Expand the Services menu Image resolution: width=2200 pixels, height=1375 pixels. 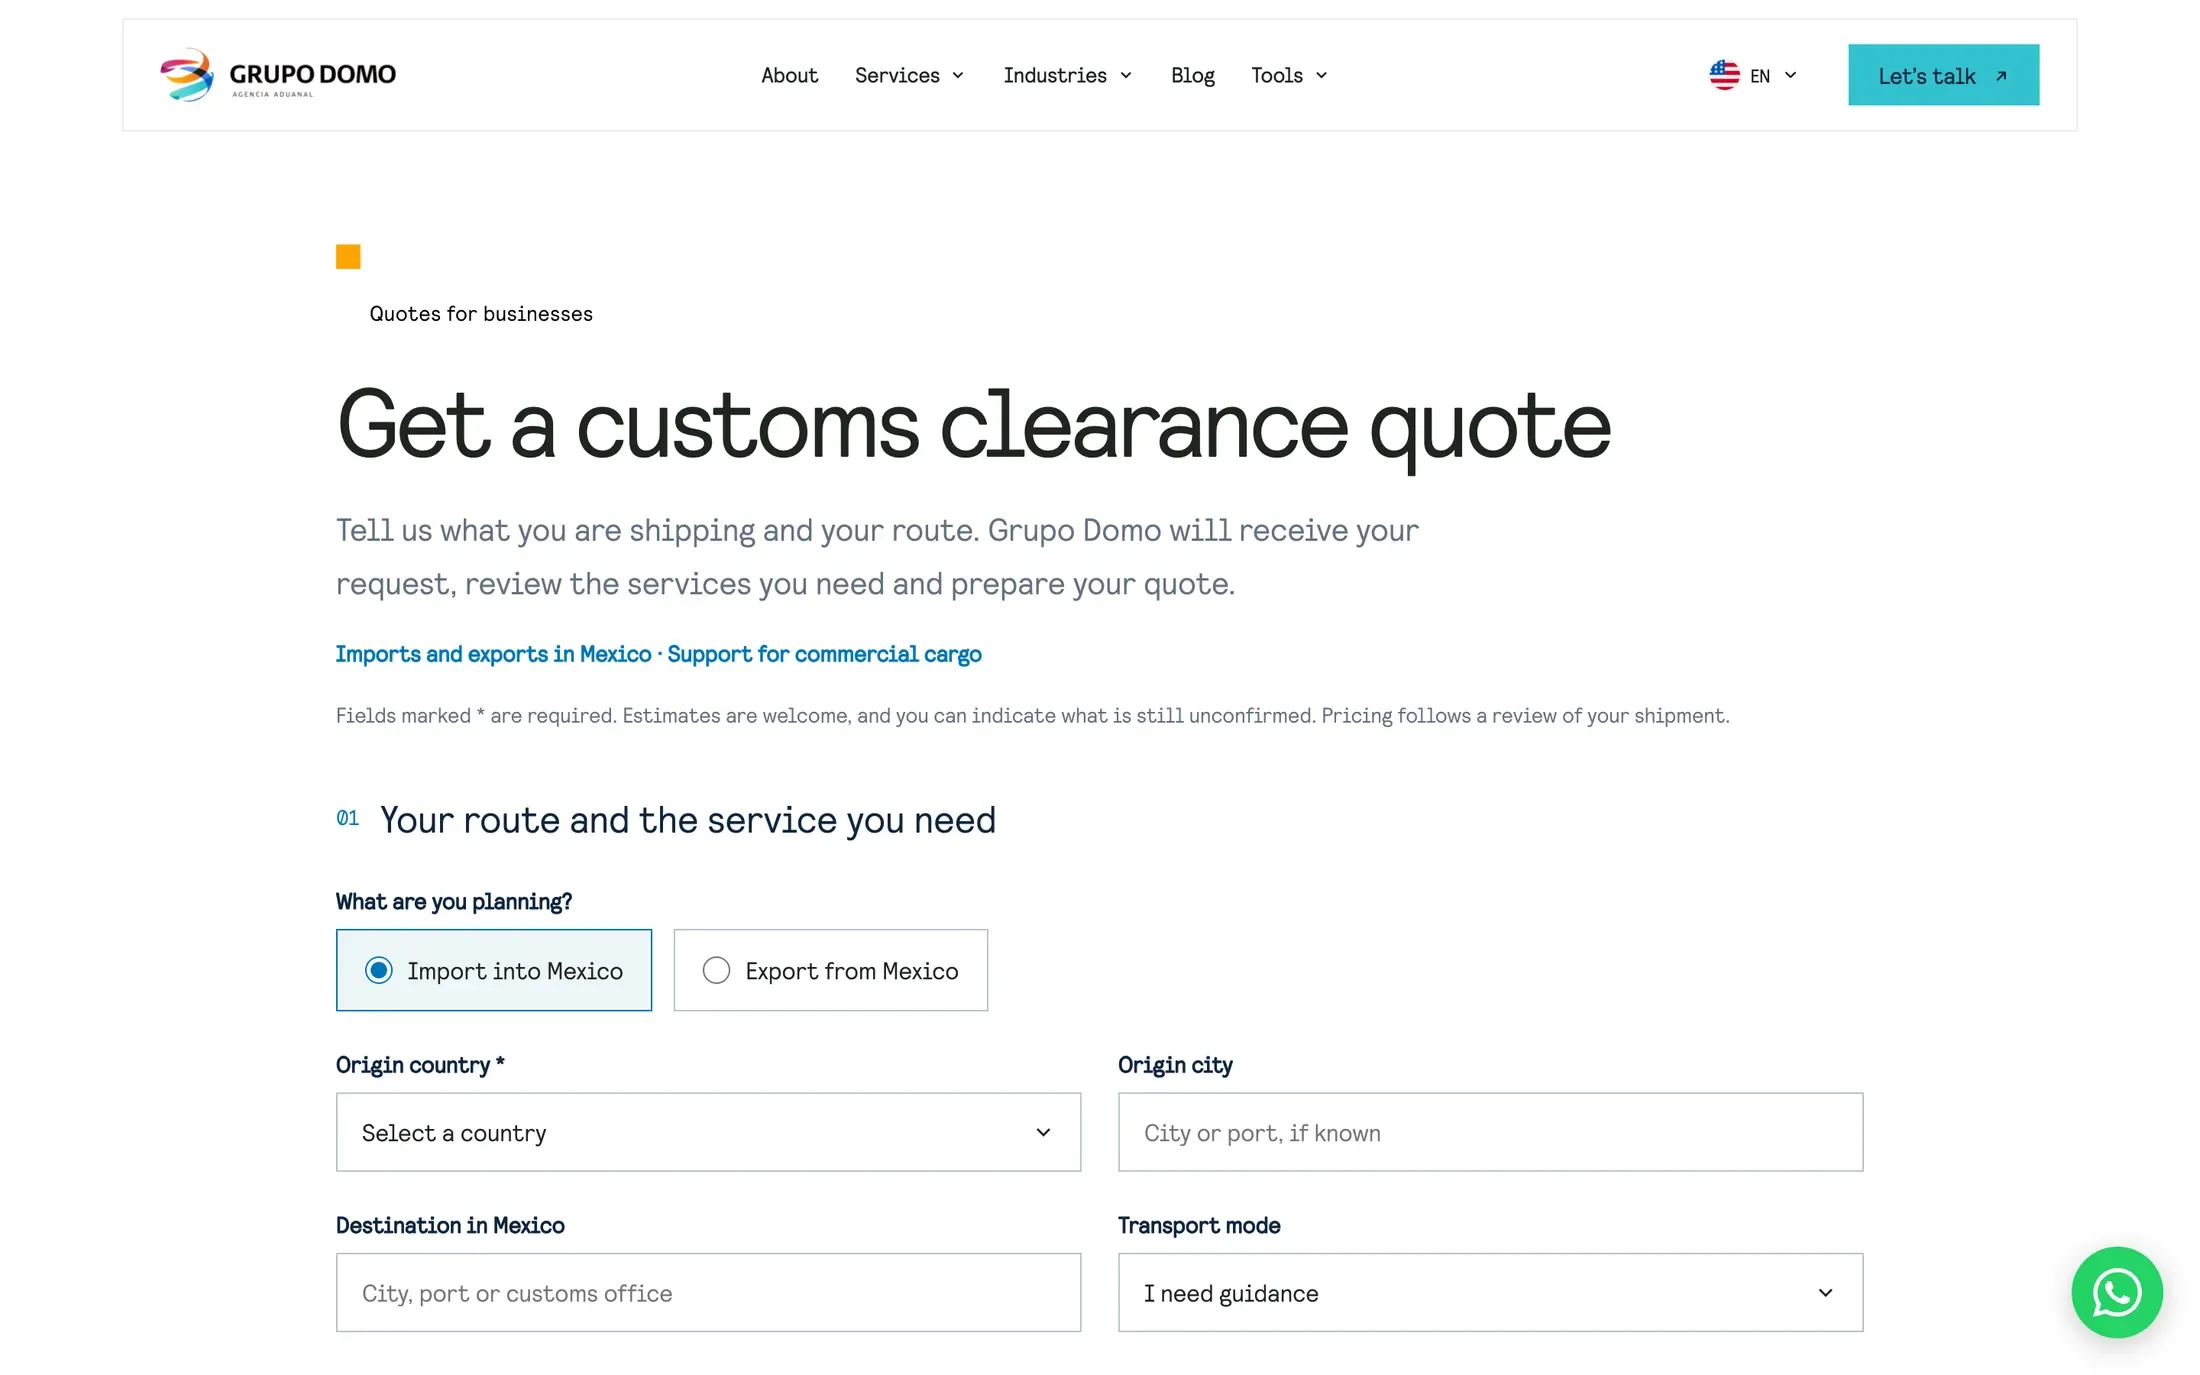tap(909, 75)
